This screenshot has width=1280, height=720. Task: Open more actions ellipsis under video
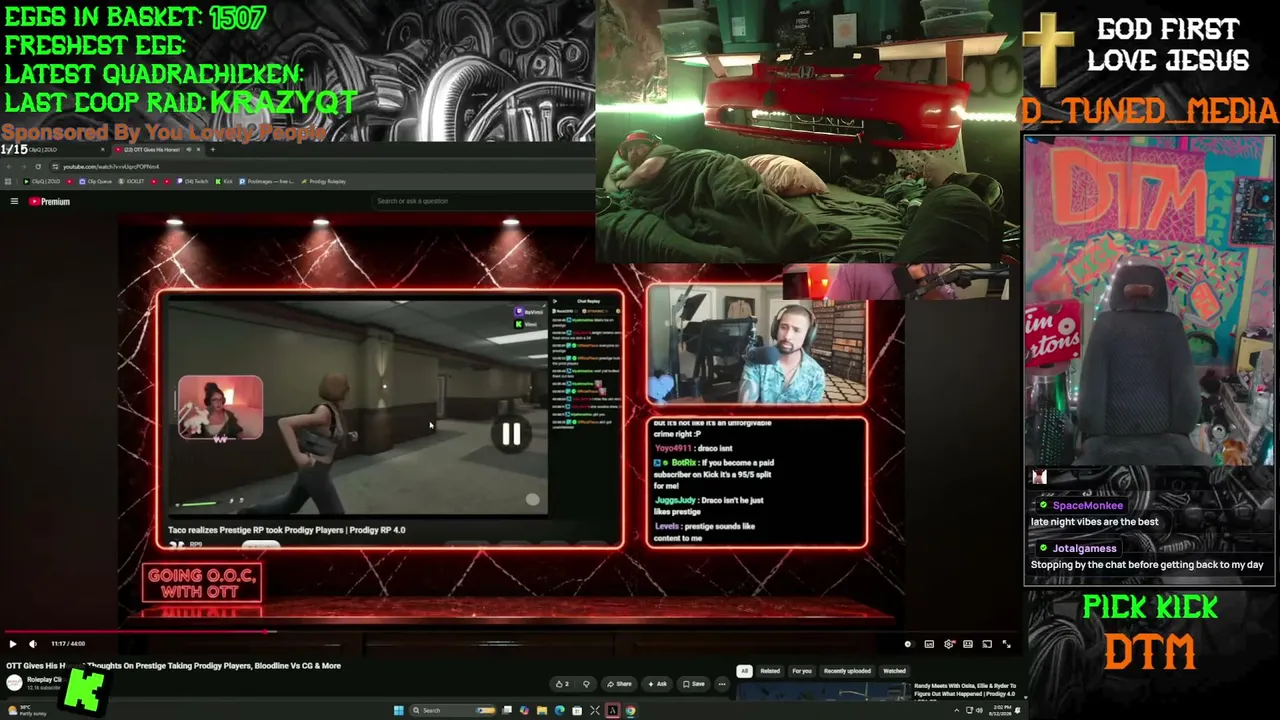(722, 684)
